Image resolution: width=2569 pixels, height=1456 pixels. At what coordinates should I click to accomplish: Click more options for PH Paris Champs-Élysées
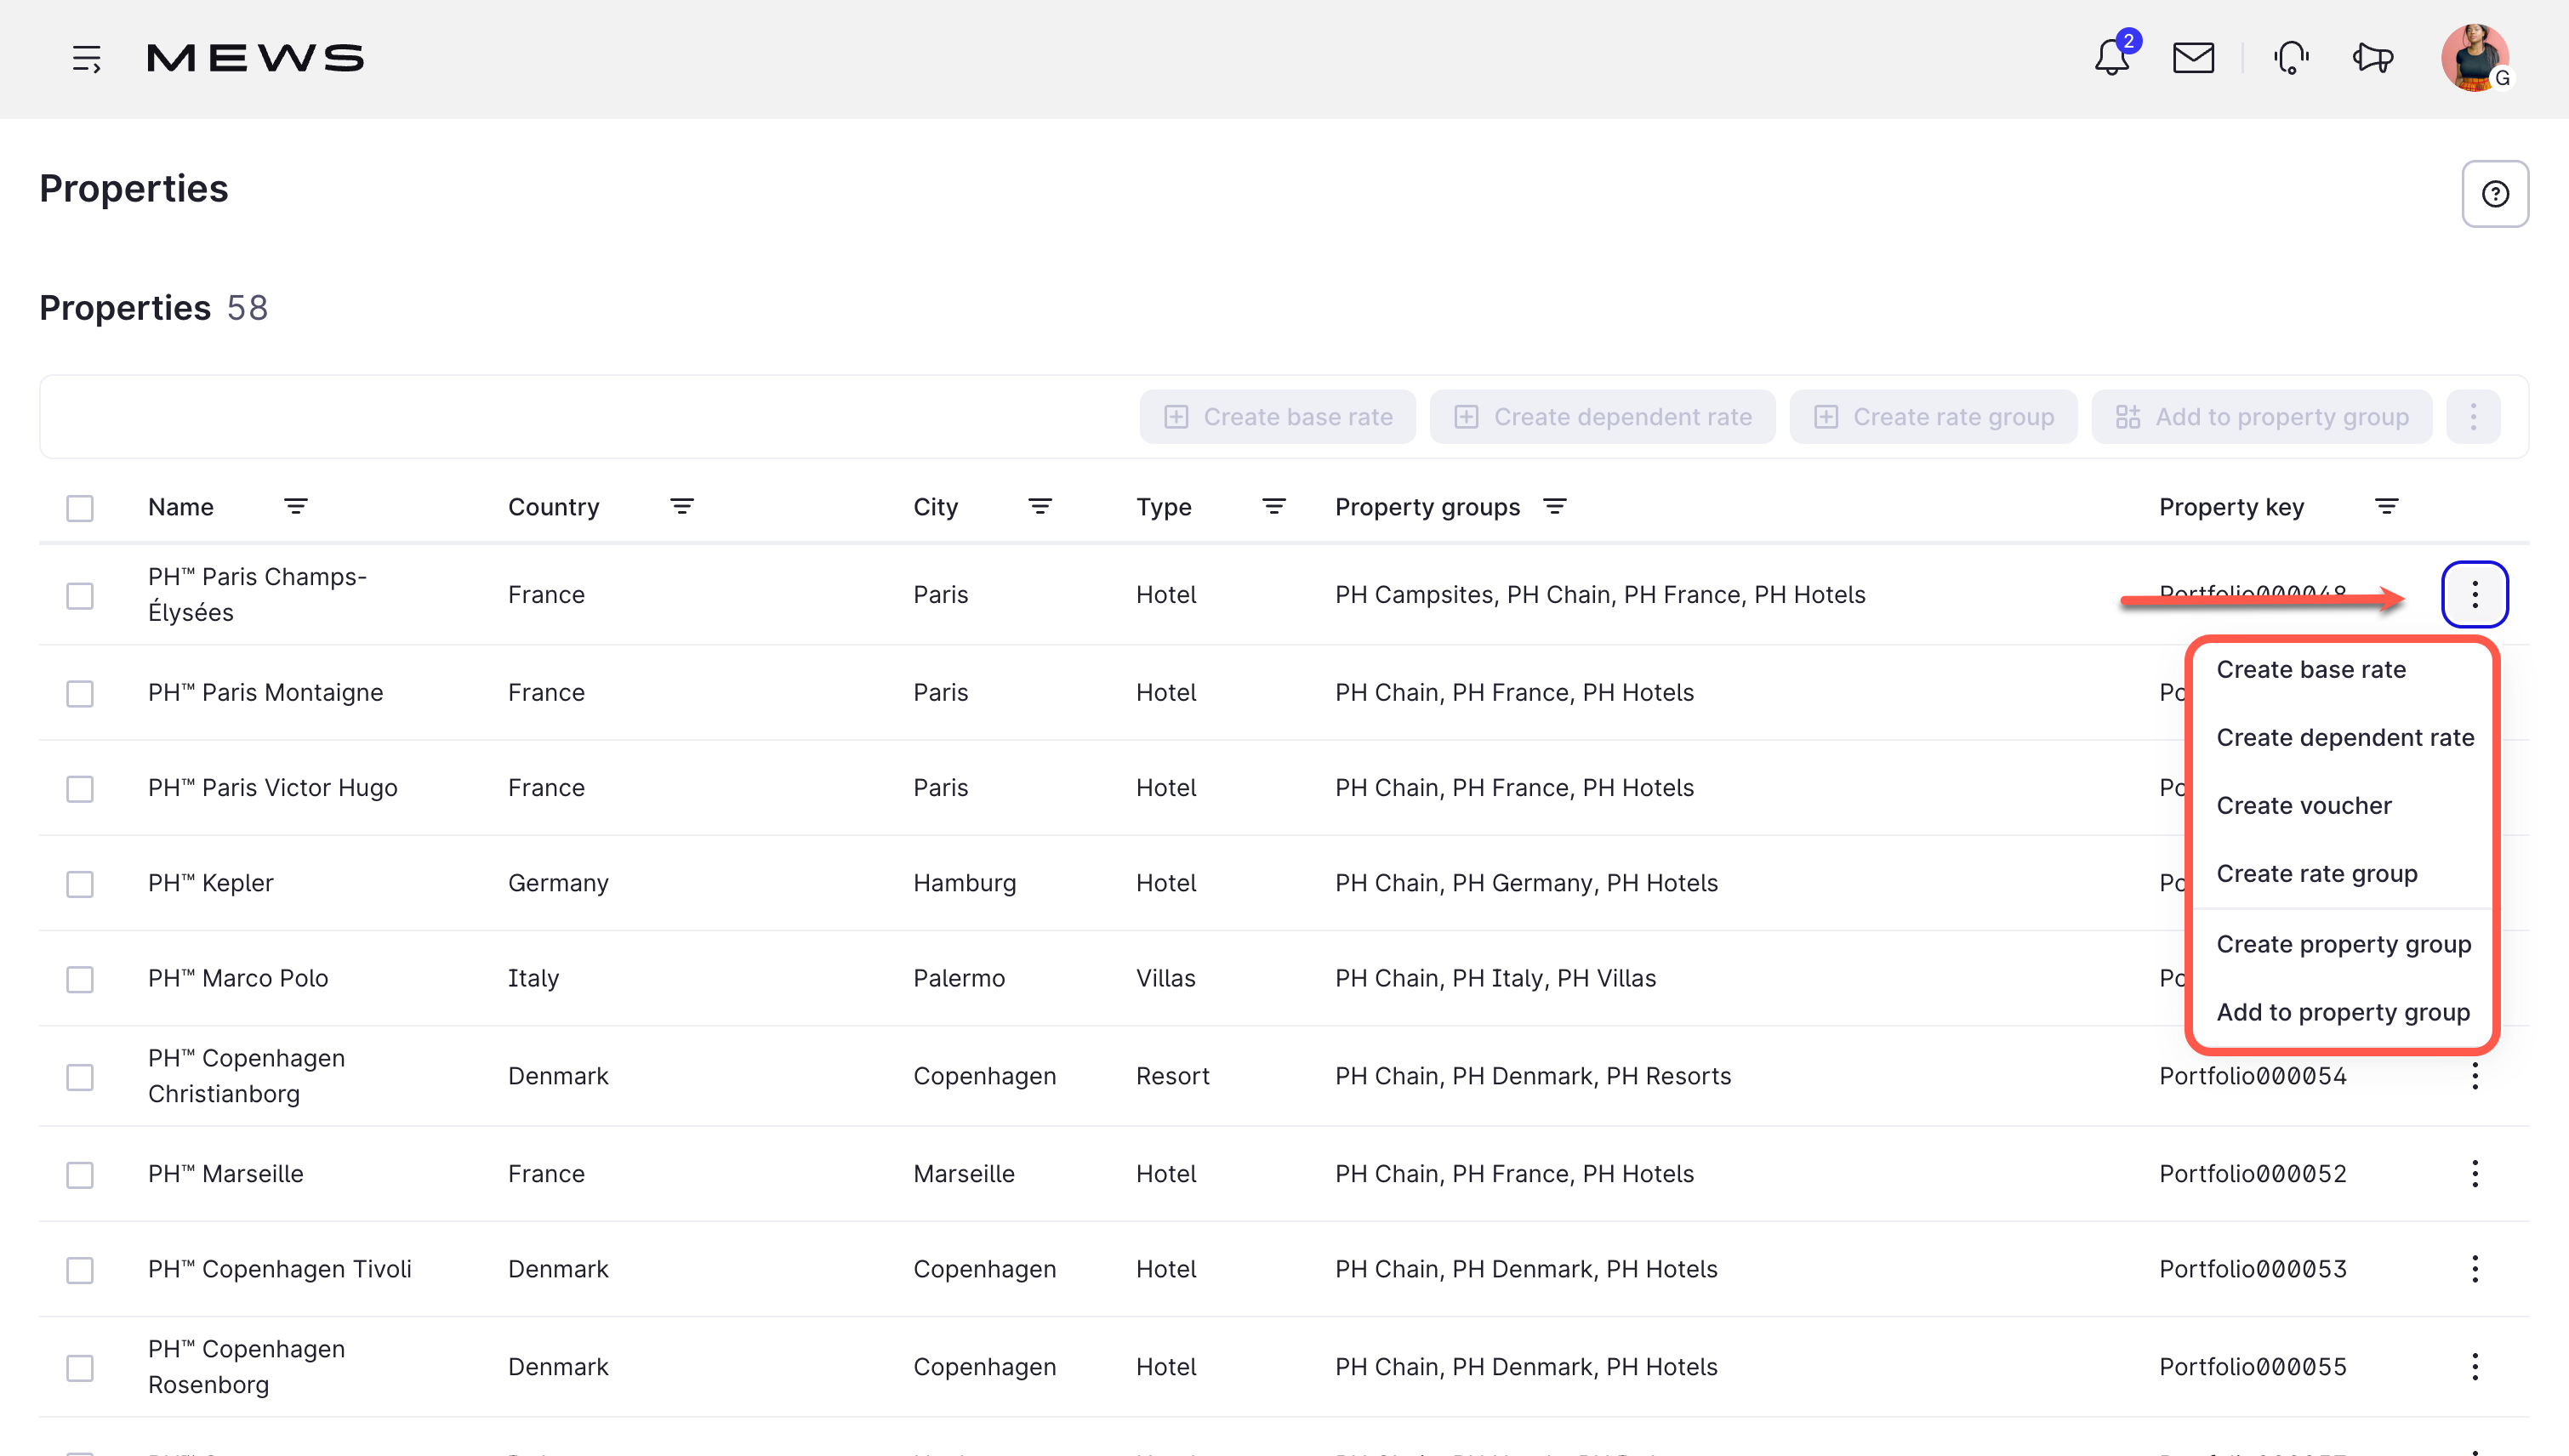coord(2475,595)
